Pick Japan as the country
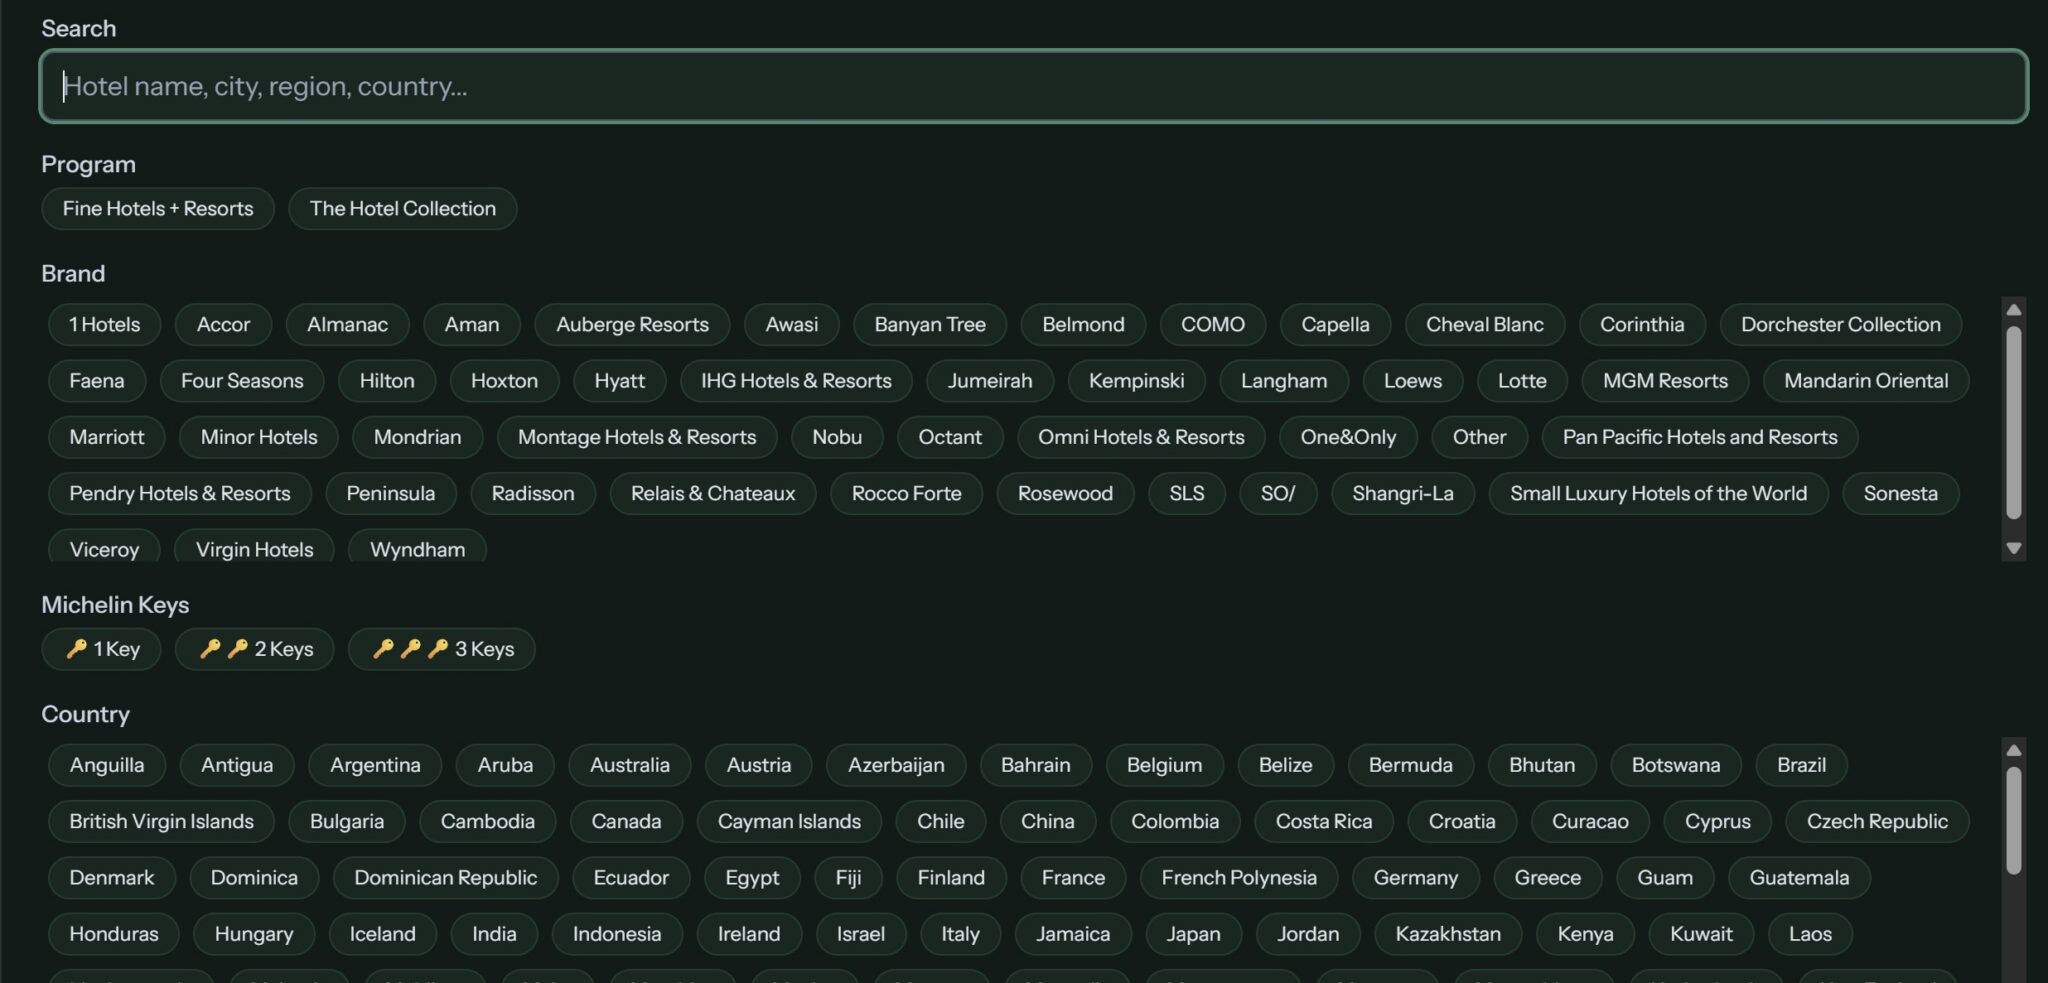Screen dimensions: 2048x983 (x=1193, y=933)
